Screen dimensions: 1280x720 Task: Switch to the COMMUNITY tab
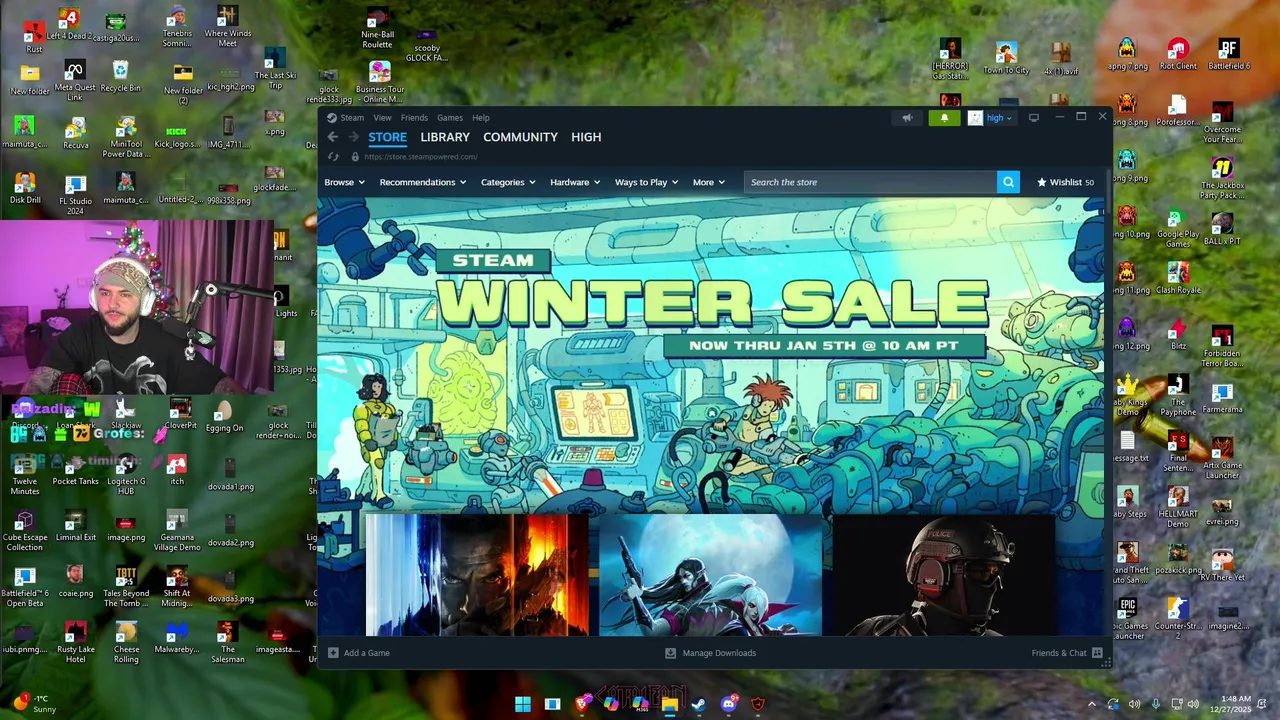[x=520, y=137]
